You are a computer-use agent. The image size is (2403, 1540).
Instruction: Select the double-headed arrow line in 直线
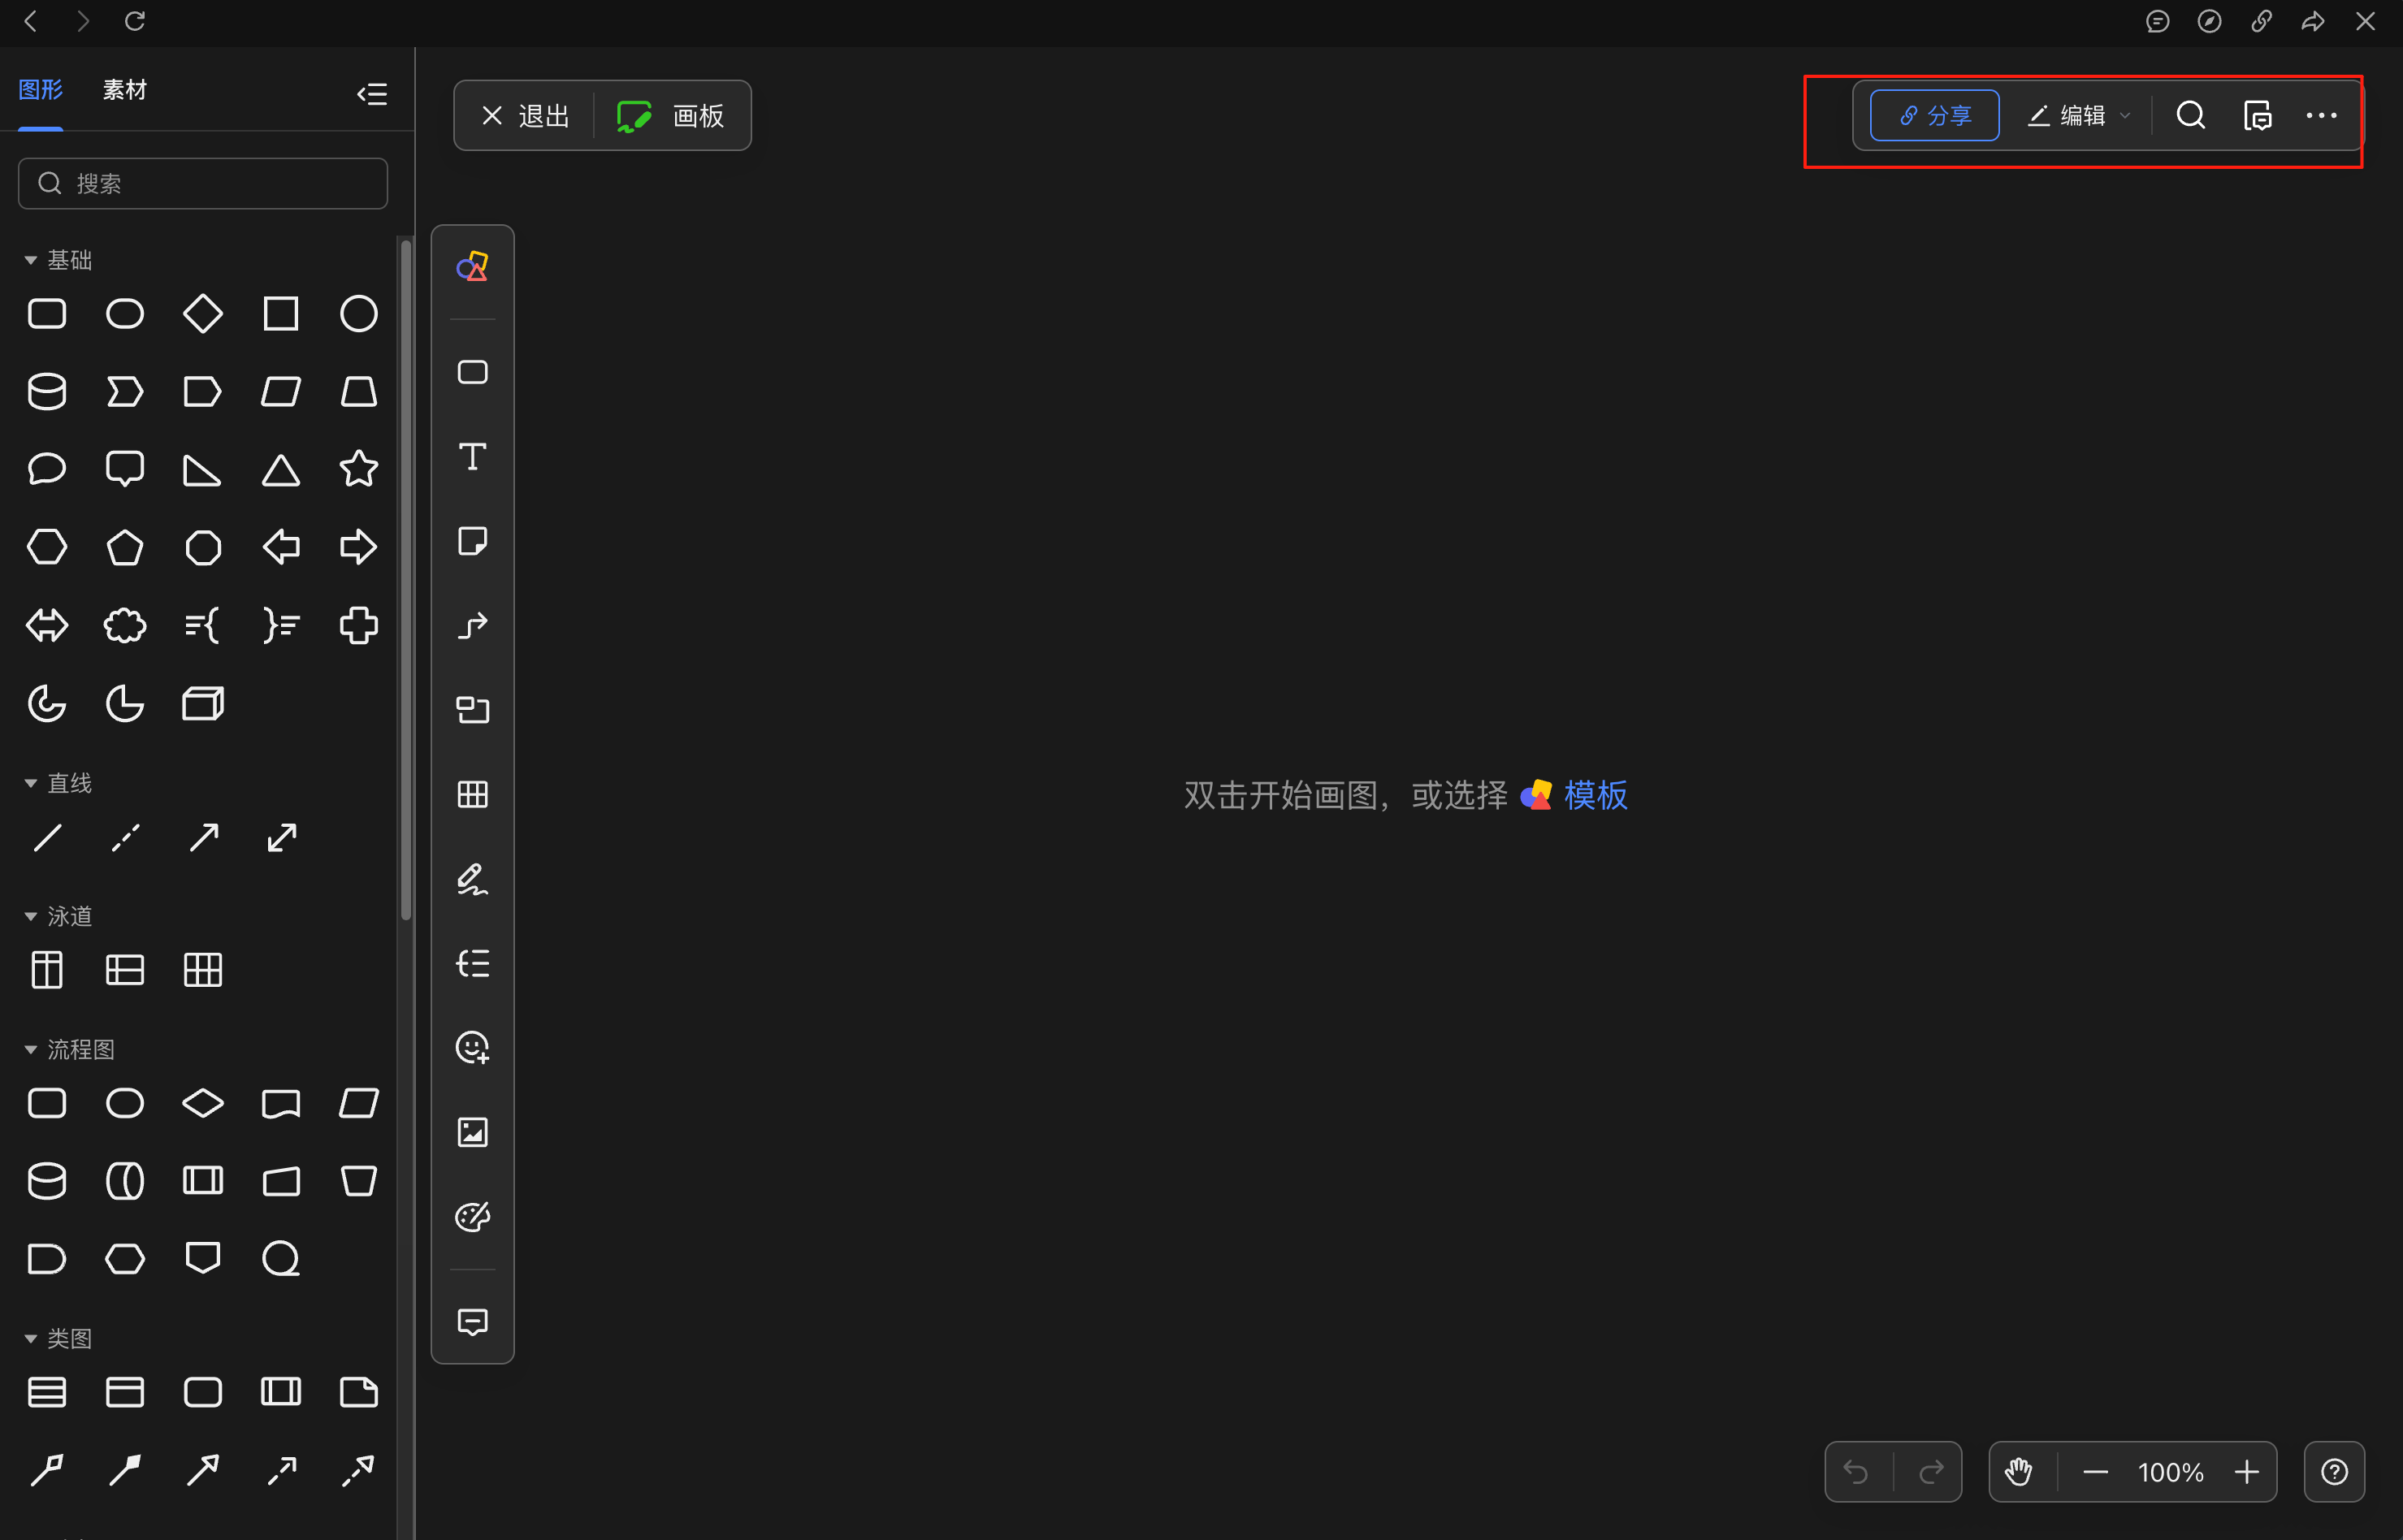(282, 838)
